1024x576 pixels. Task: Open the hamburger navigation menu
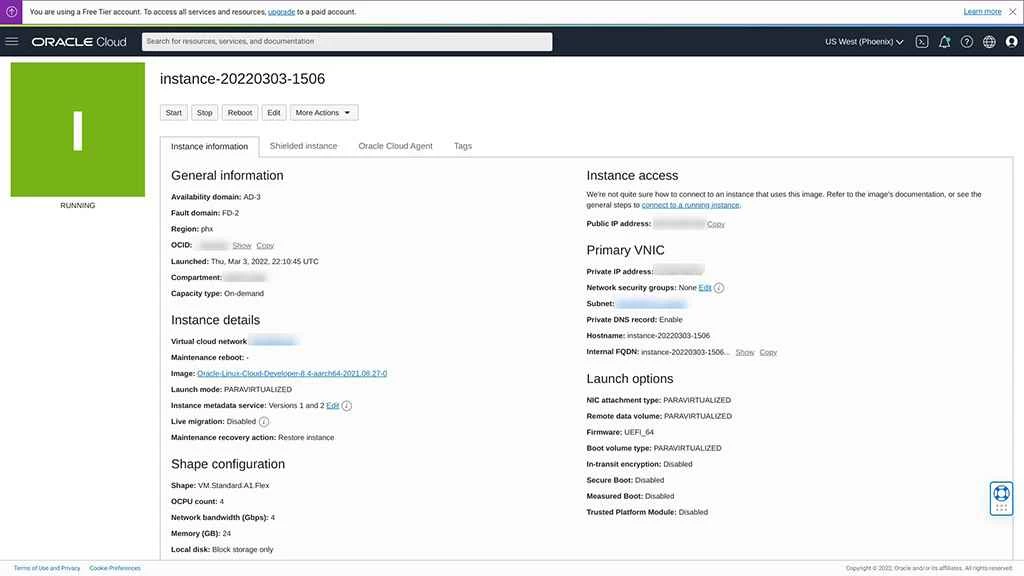click(x=12, y=42)
